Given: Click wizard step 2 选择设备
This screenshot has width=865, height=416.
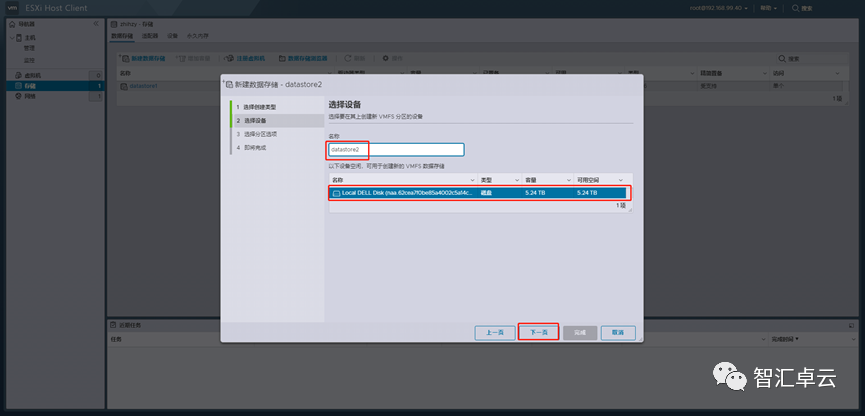Looking at the screenshot, I should (x=278, y=120).
